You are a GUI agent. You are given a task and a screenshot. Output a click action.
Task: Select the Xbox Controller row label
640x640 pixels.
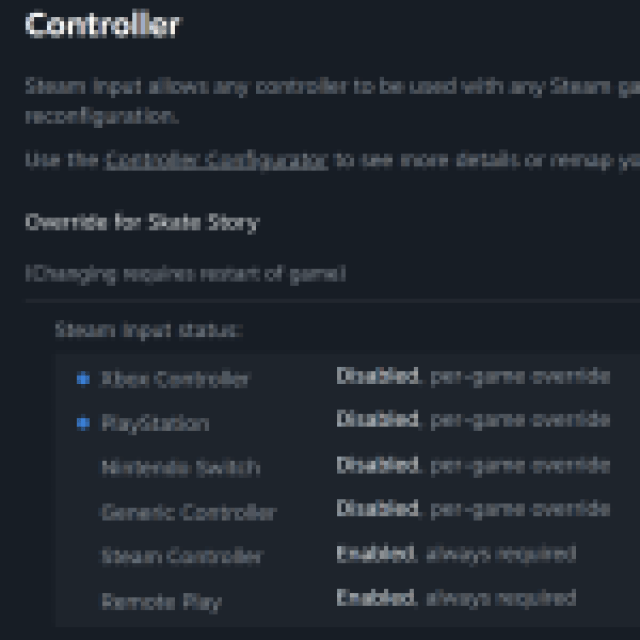pos(175,379)
